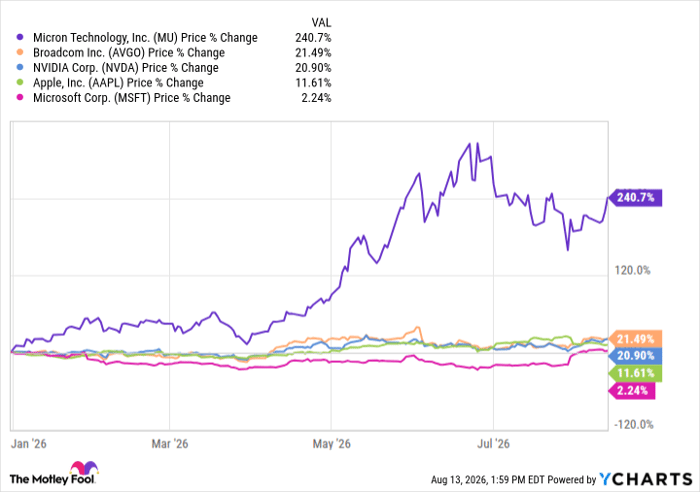The height and width of the screenshot is (492, 700).
Task: Click The Motley Fool jester hat logo
Action: [84, 468]
